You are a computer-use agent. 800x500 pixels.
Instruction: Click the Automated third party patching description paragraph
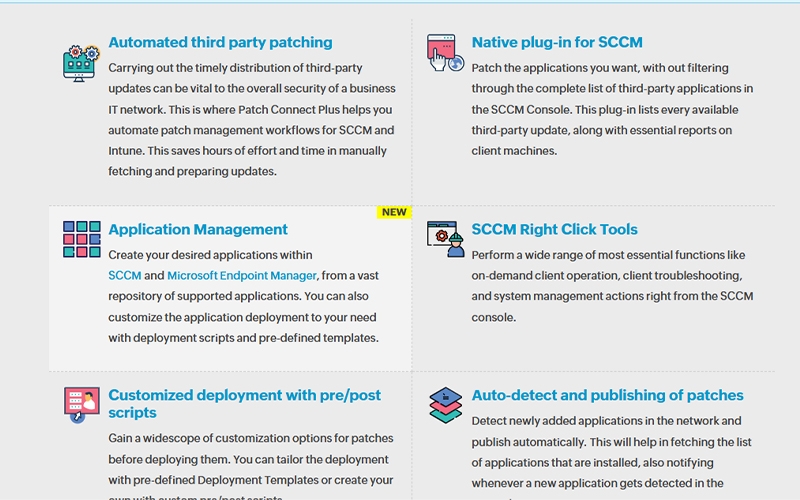pyautogui.click(x=252, y=120)
